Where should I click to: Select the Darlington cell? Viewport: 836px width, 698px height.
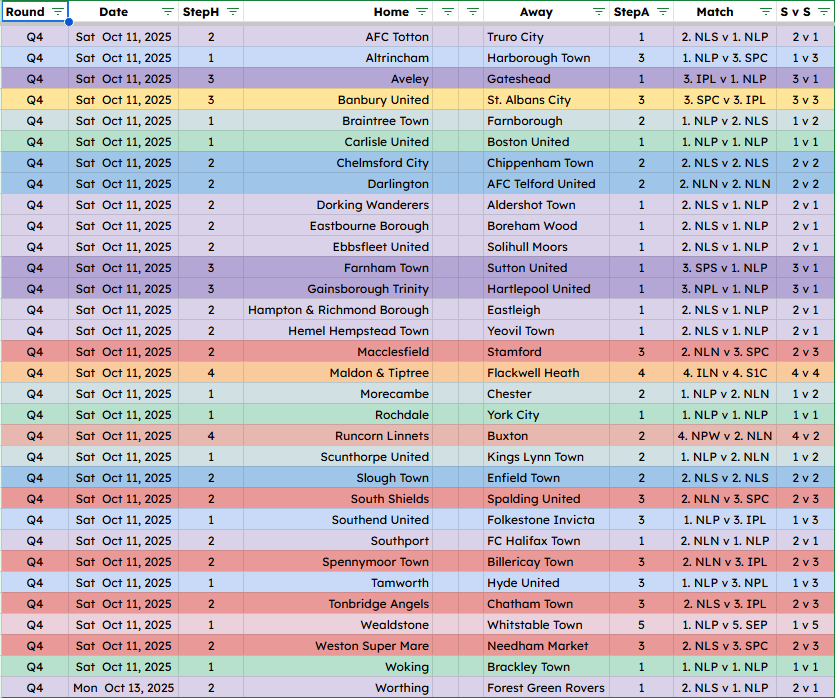338,184
